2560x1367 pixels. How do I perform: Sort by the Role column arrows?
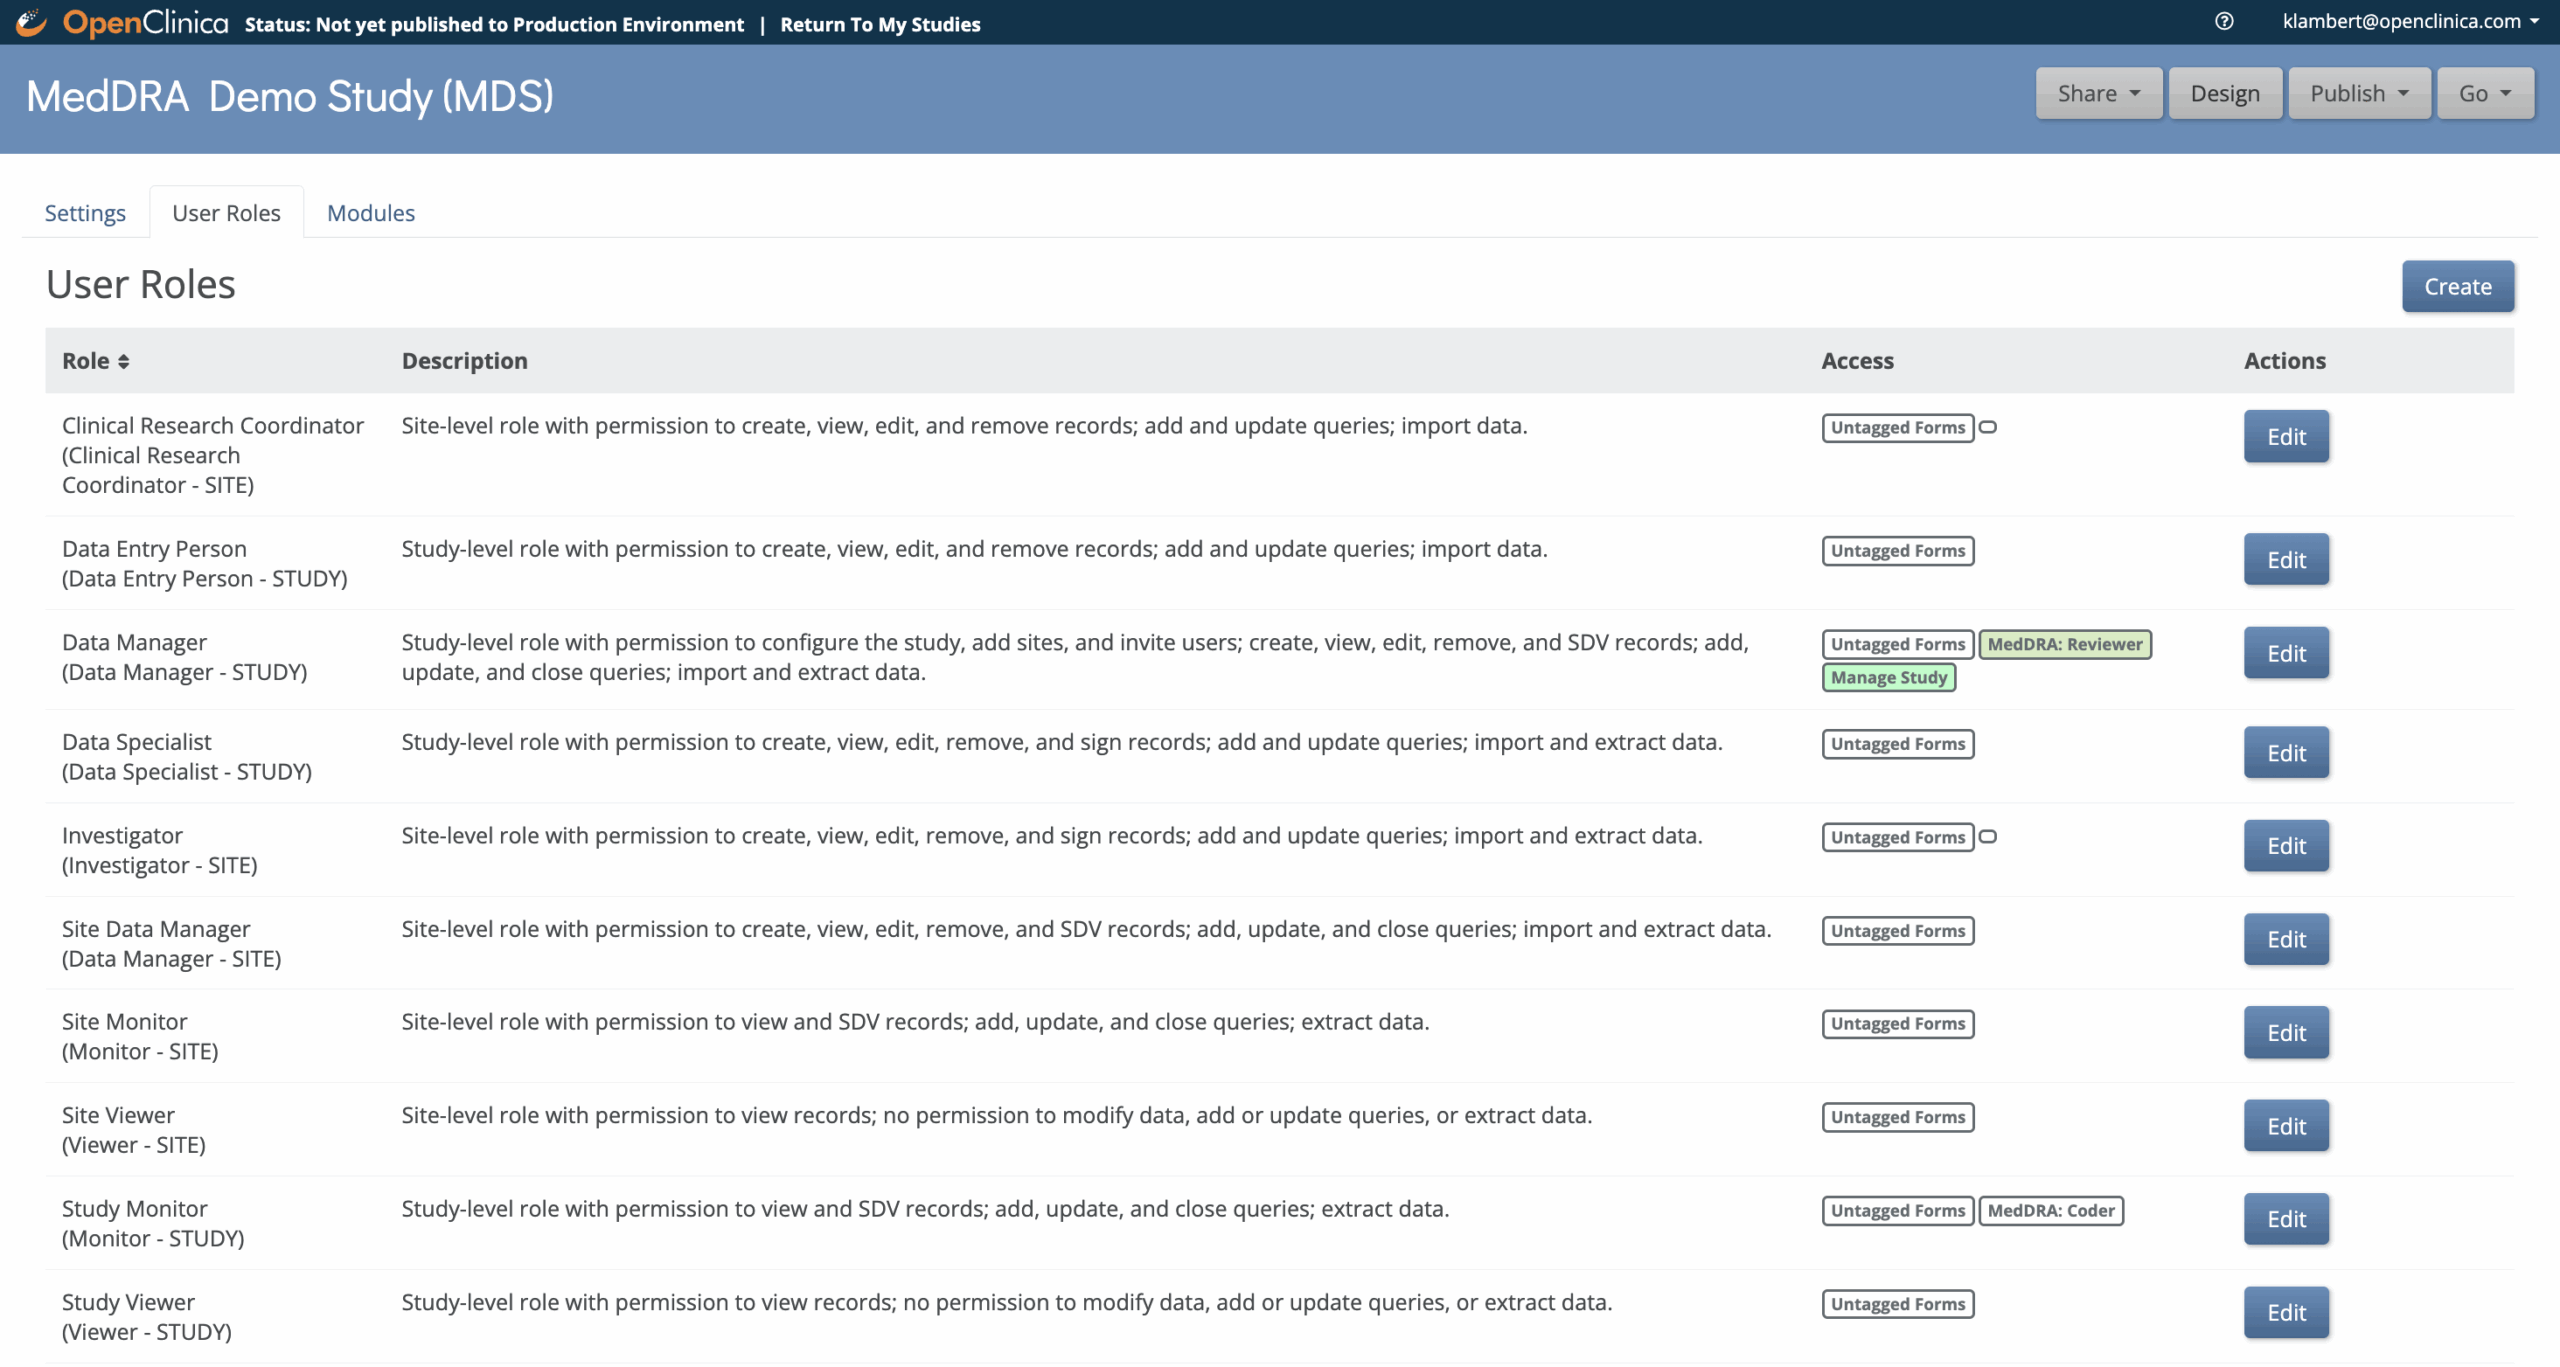coord(123,361)
